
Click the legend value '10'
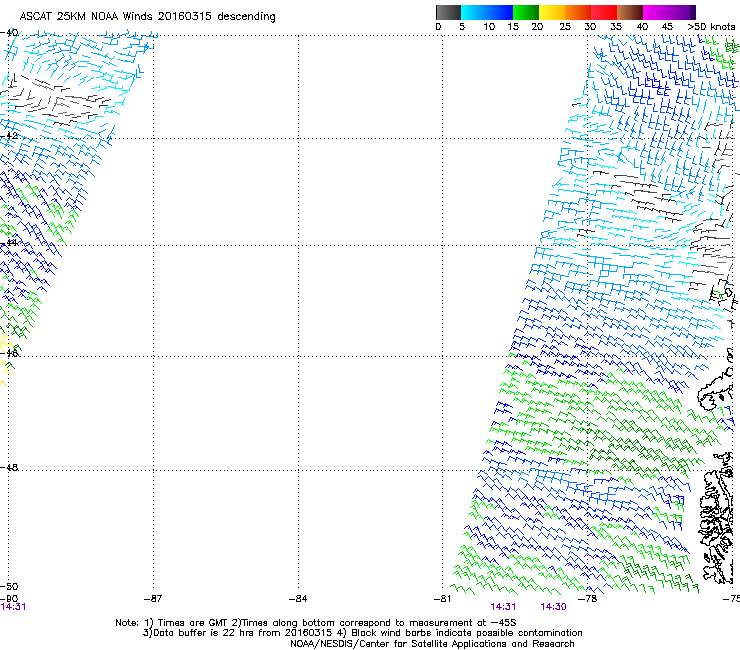click(489, 27)
